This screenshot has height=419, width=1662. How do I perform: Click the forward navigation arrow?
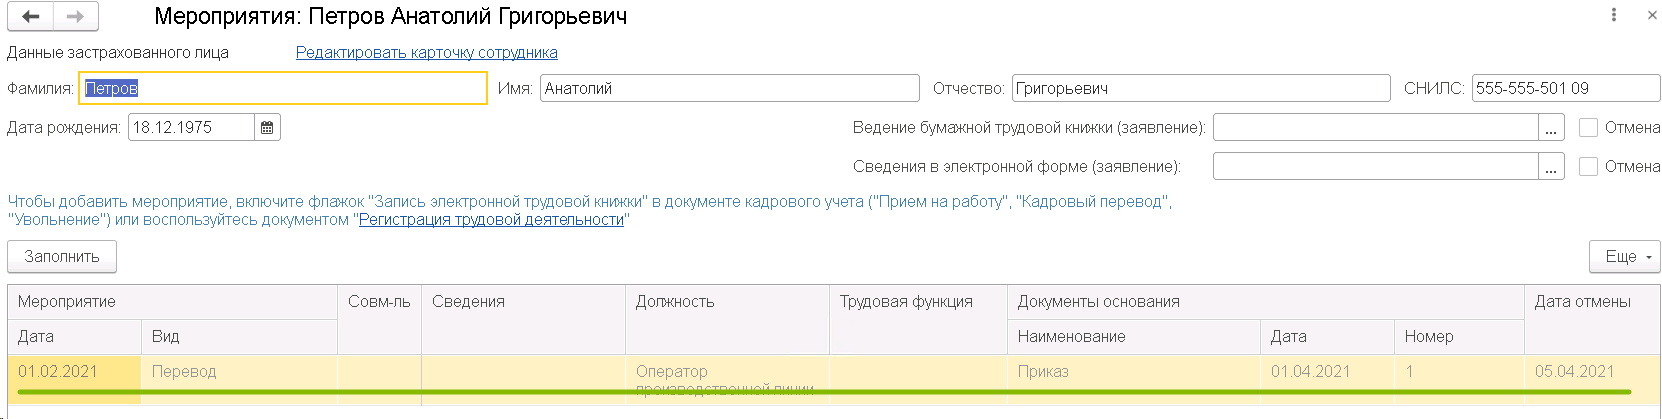tap(75, 16)
